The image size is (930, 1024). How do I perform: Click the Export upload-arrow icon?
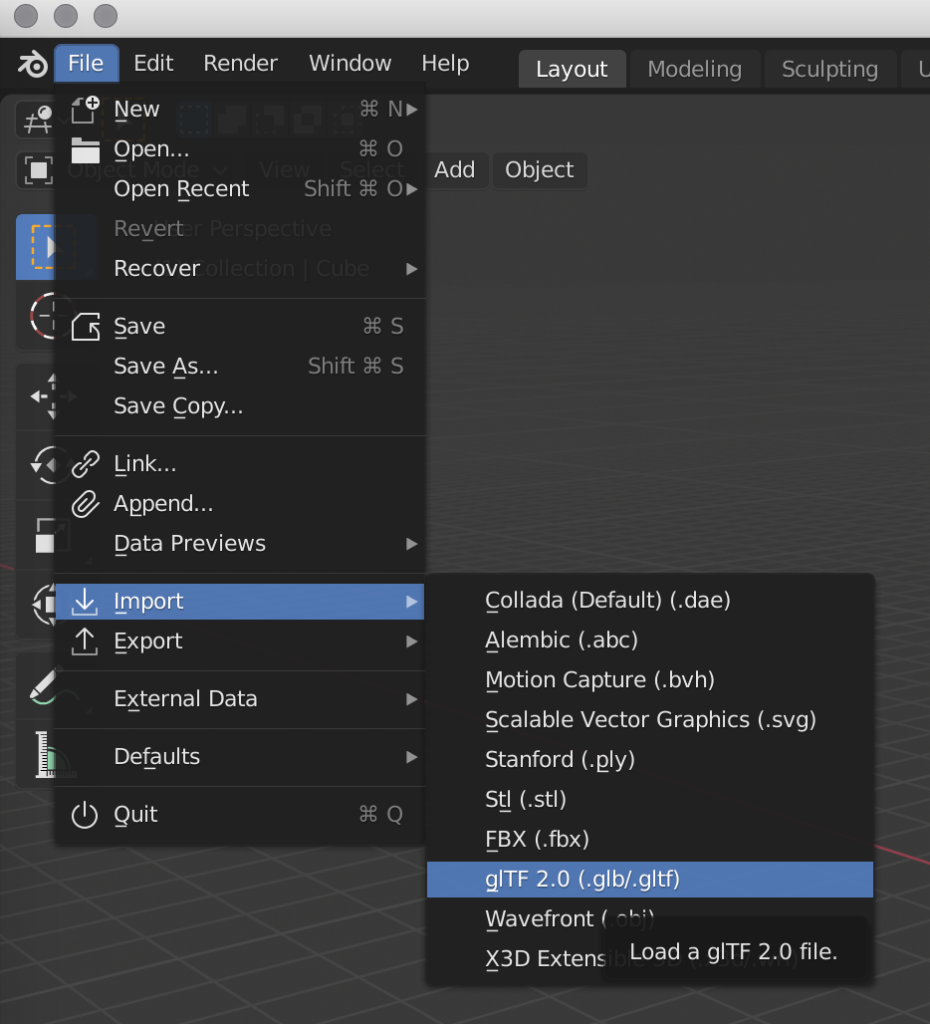pyautogui.click(x=85, y=641)
